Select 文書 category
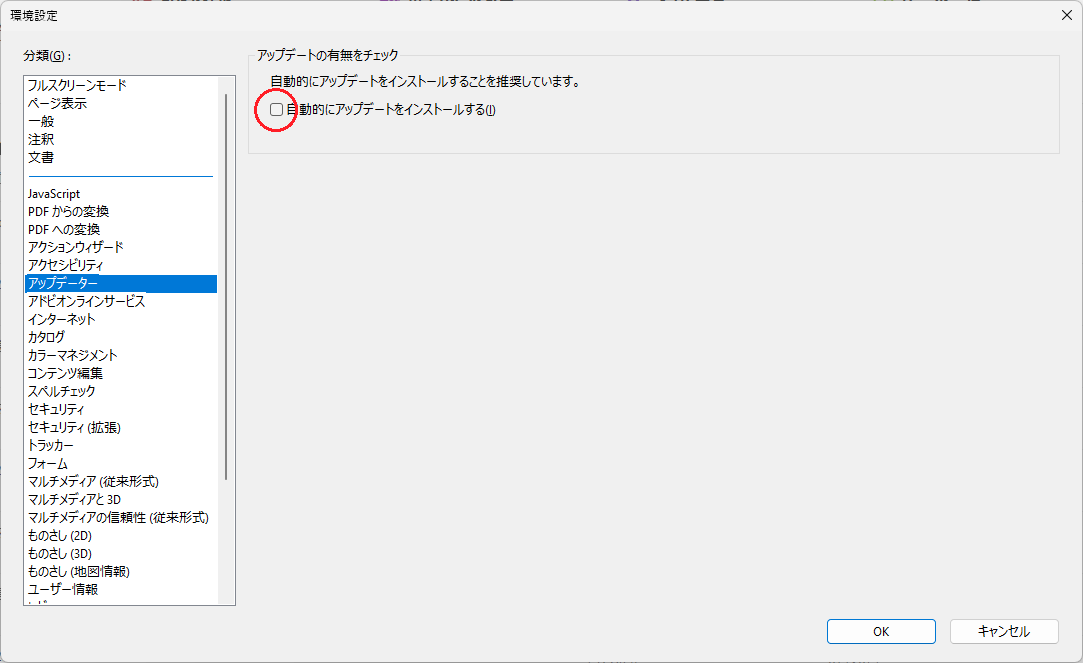1083x663 pixels. pyautogui.click(x=121, y=157)
